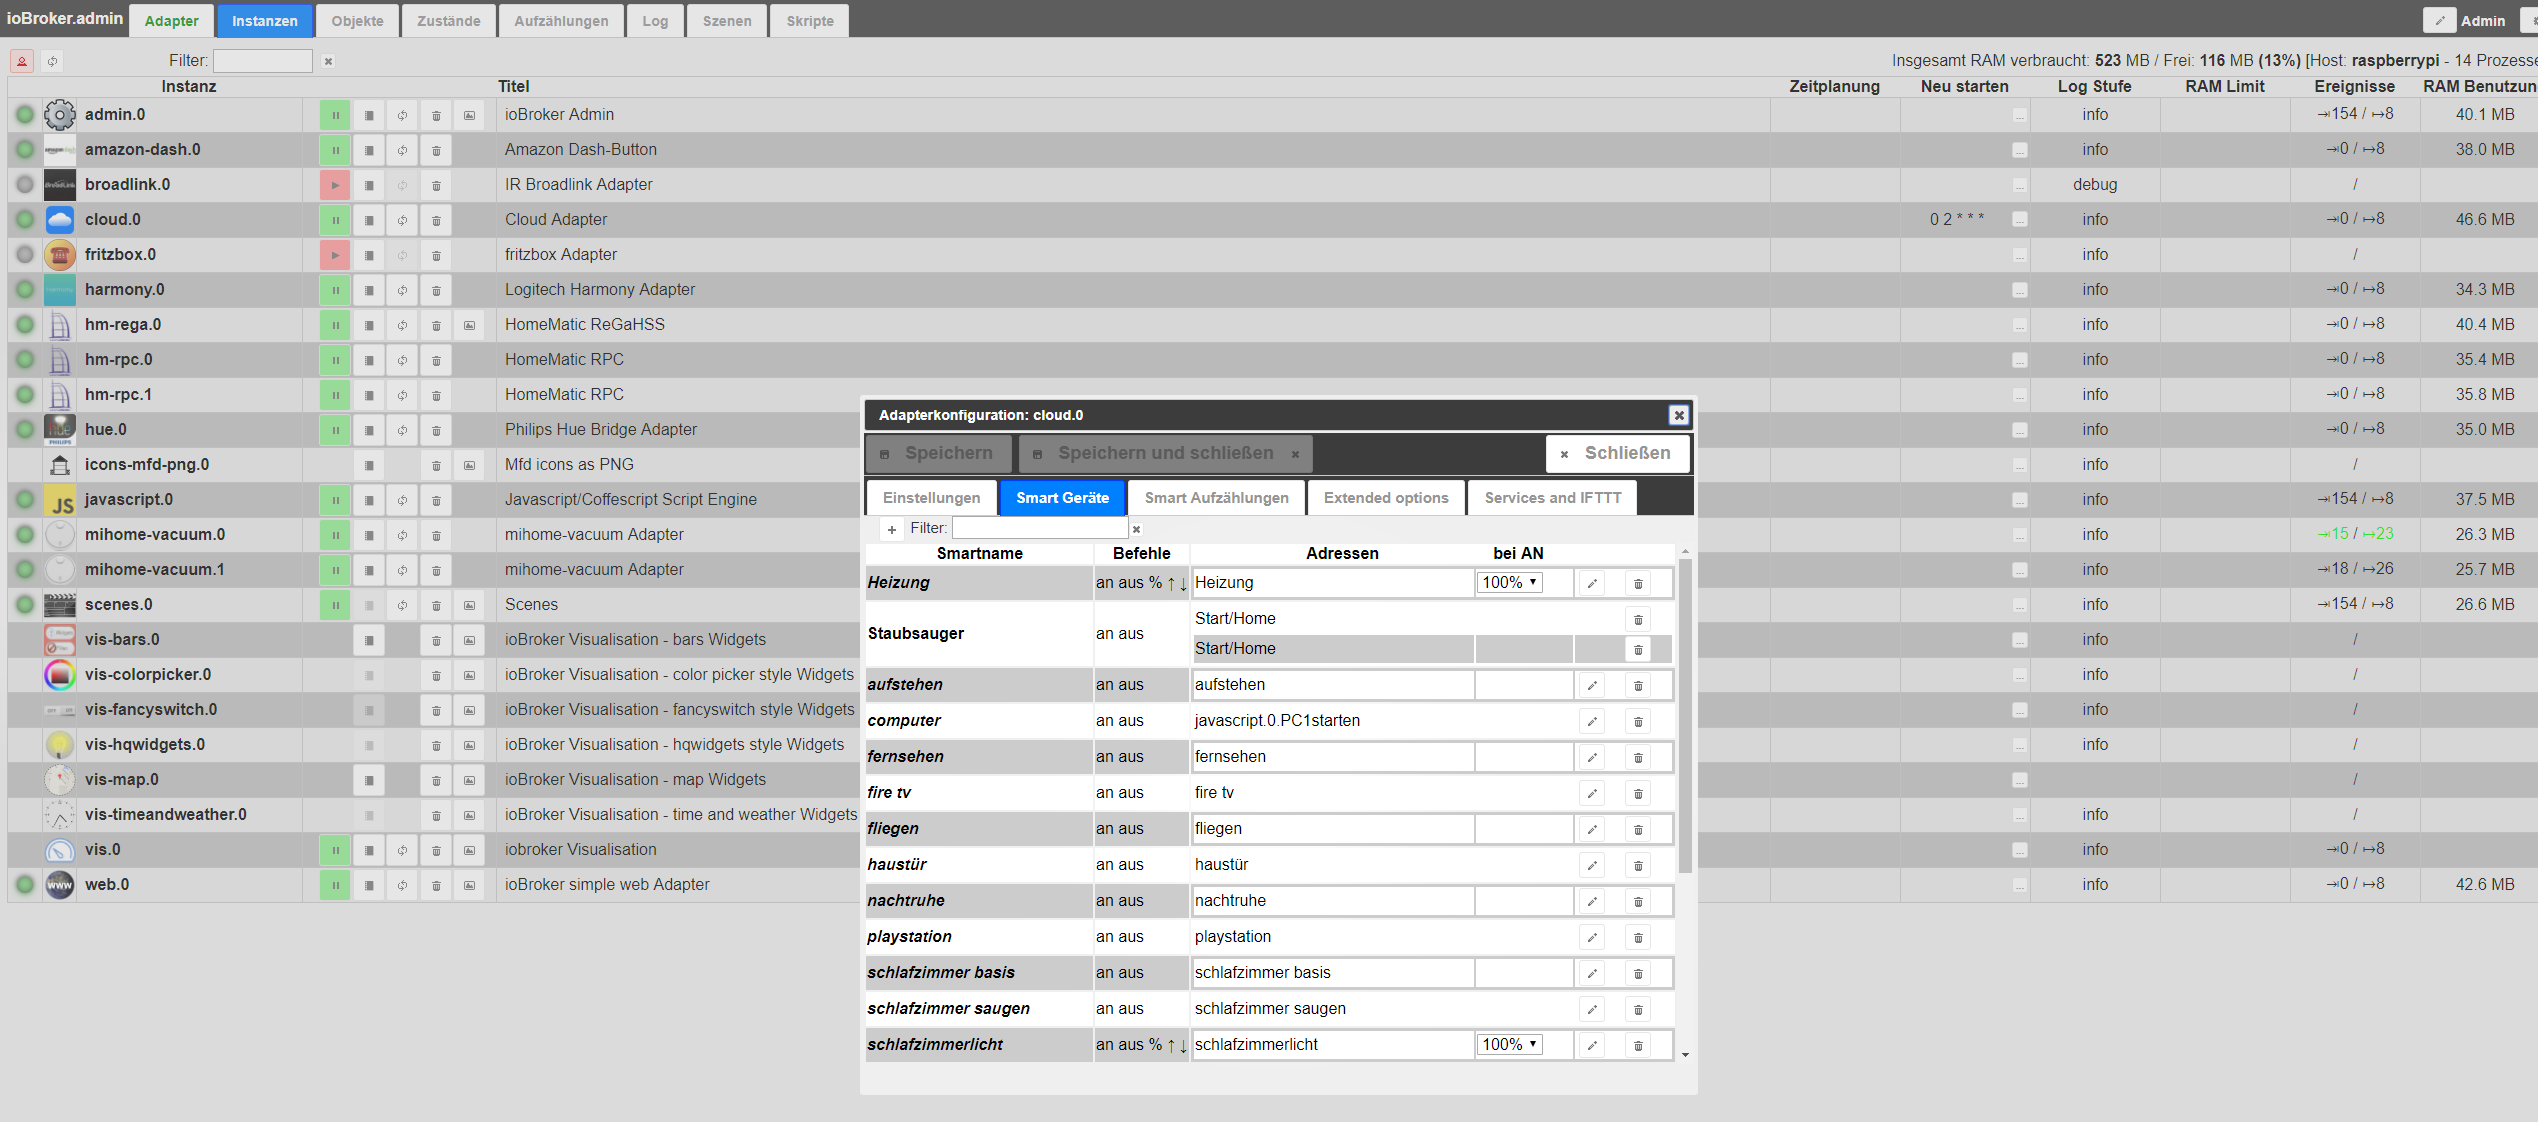Click Speichern und schließen button
2538x1122 pixels.
pos(1165,453)
